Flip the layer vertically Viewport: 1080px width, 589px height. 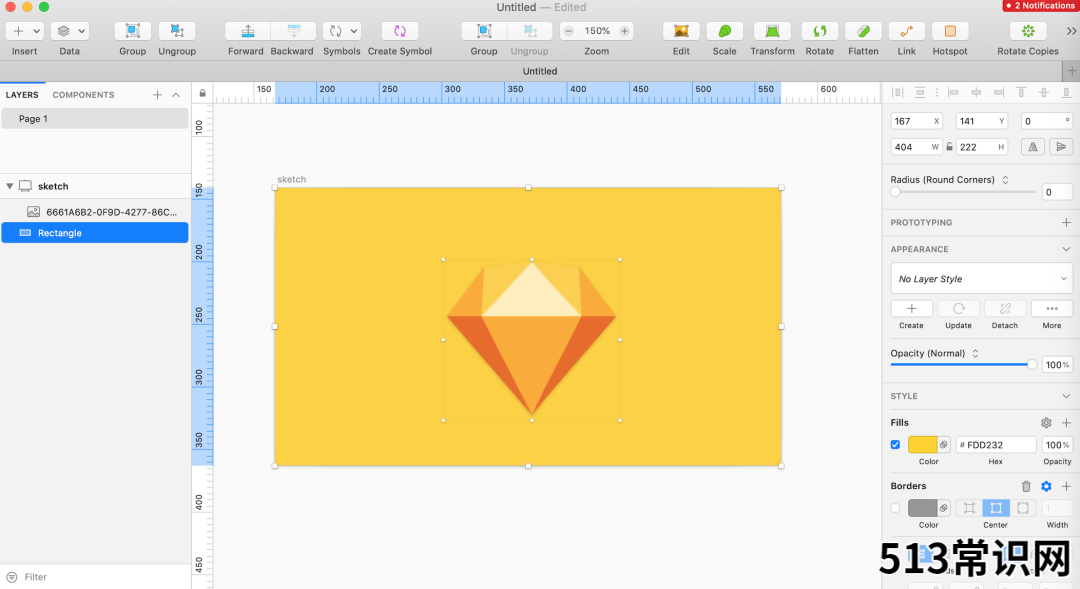pos(1061,147)
